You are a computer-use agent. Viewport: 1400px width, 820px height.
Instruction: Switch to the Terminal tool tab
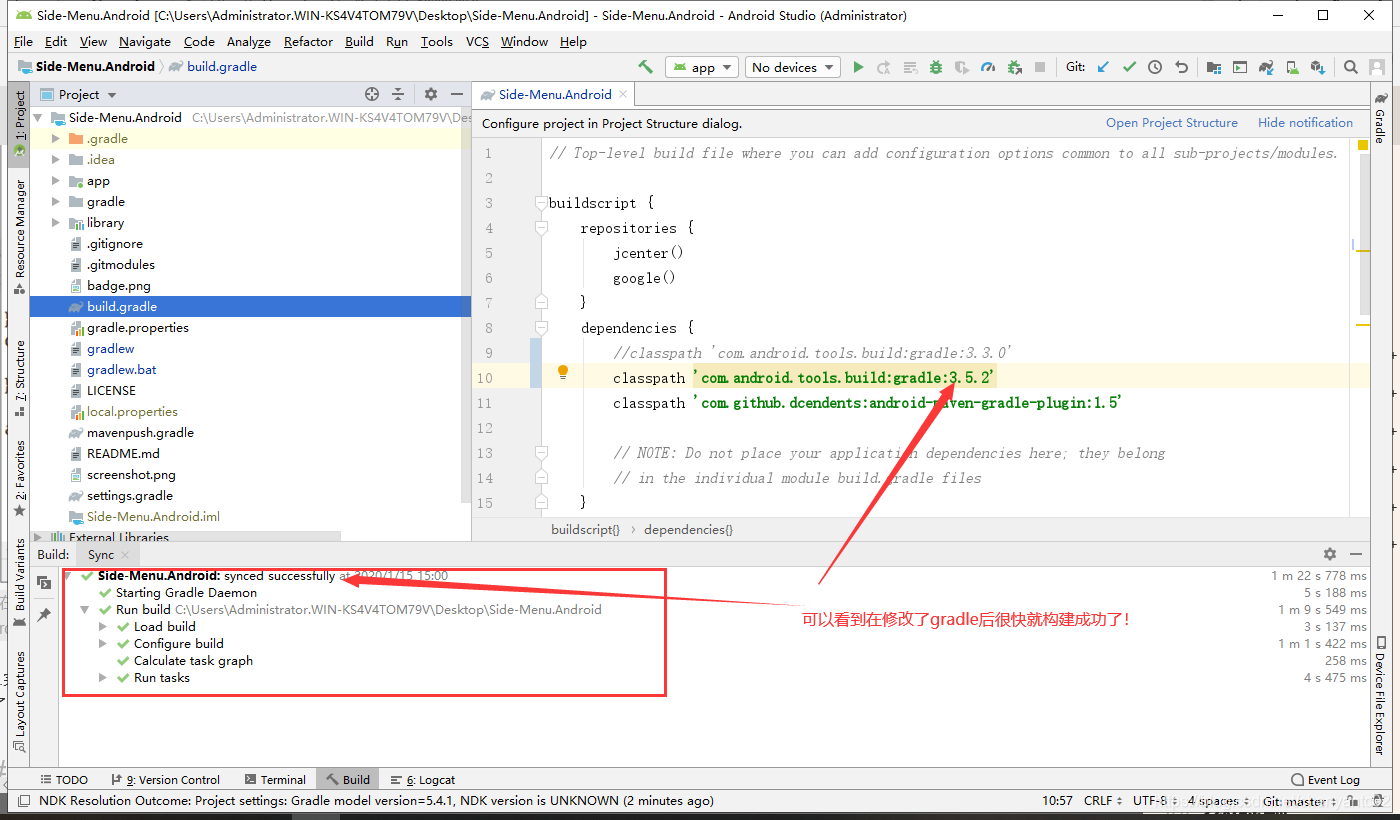(275, 779)
